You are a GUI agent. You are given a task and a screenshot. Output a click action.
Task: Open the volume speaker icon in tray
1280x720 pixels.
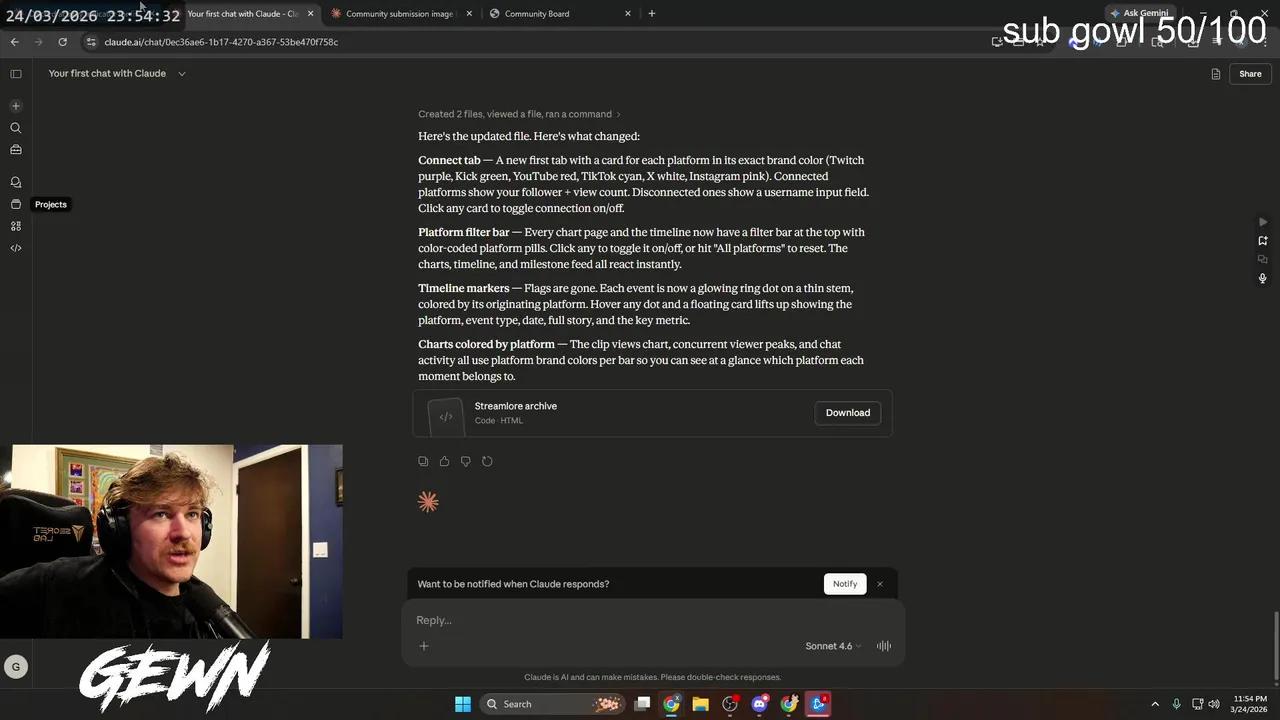[1214, 704]
